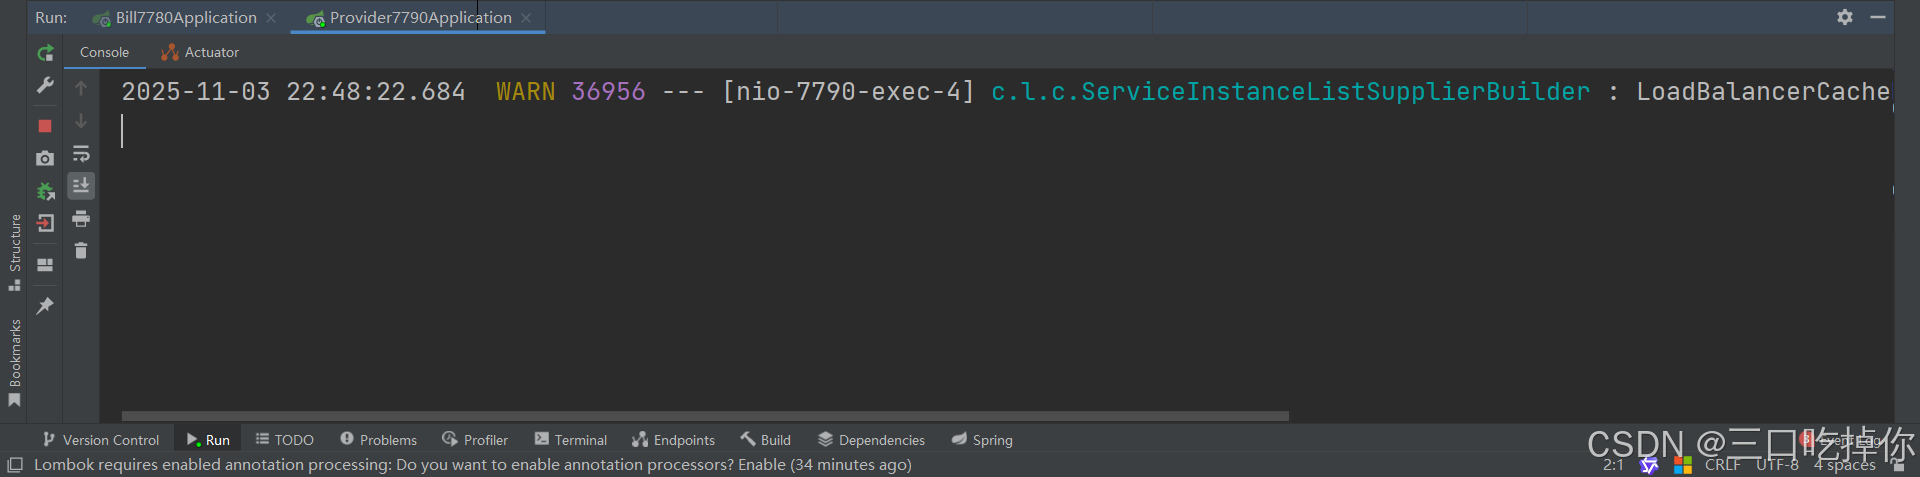The image size is (1920, 477).
Task: Click the process ID 36956
Action: click(x=608, y=92)
